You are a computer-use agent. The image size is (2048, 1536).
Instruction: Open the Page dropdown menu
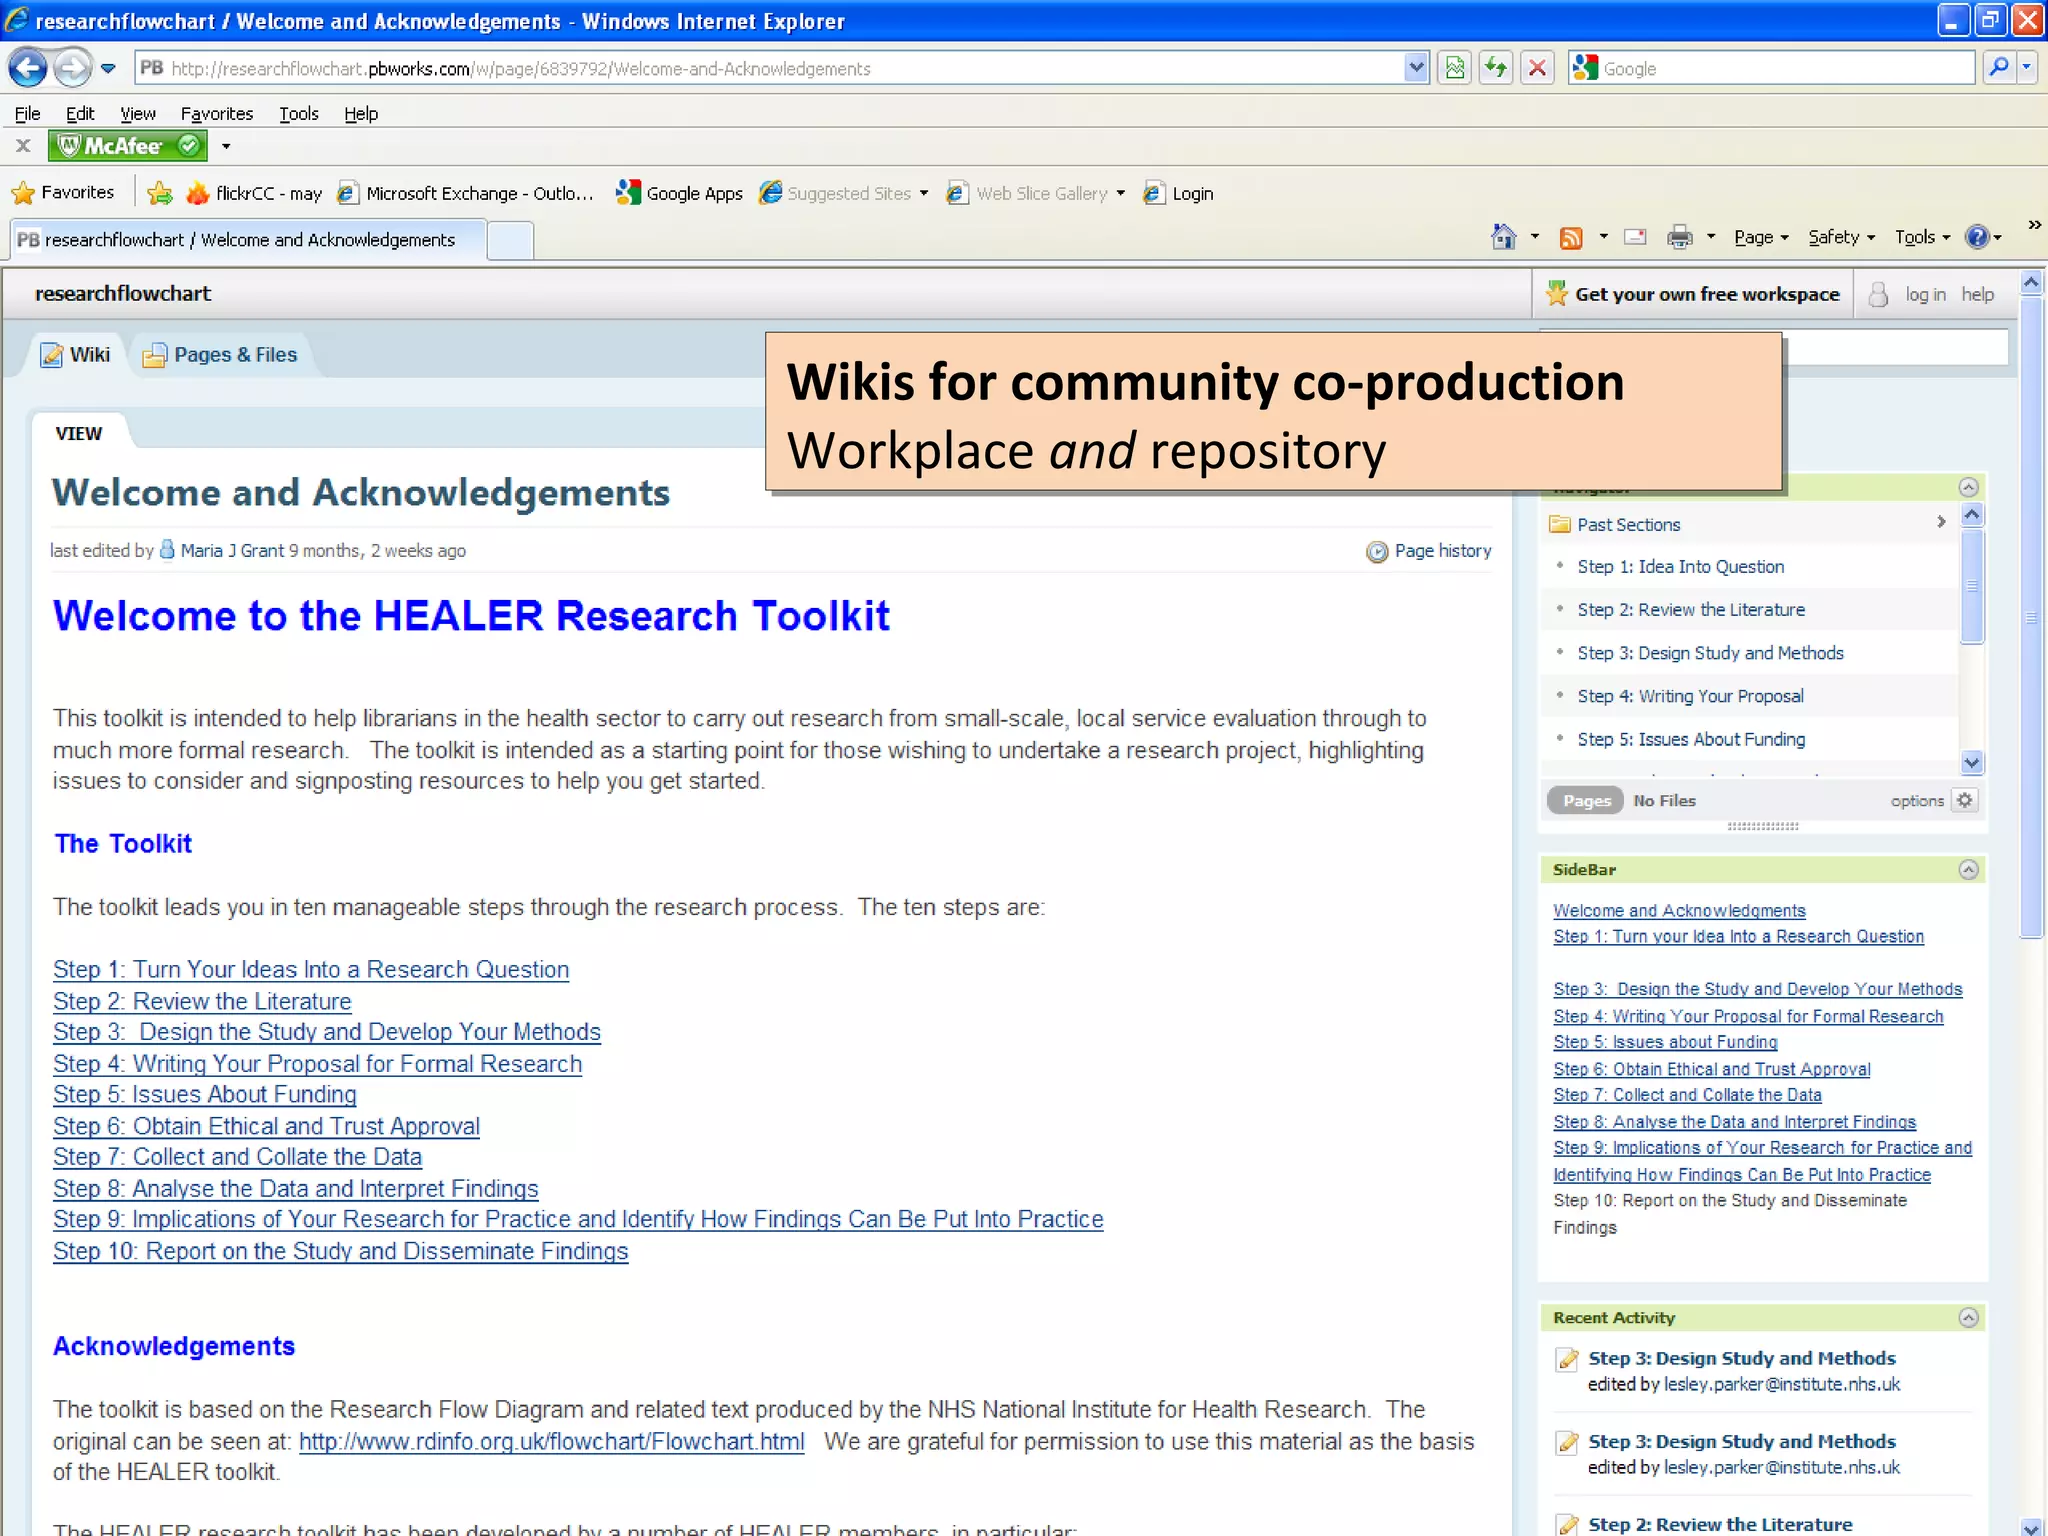click(x=1760, y=237)
